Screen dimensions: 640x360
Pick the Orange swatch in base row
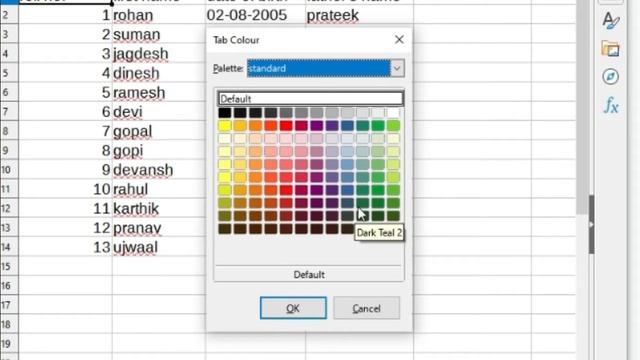[x=255, y=125]
